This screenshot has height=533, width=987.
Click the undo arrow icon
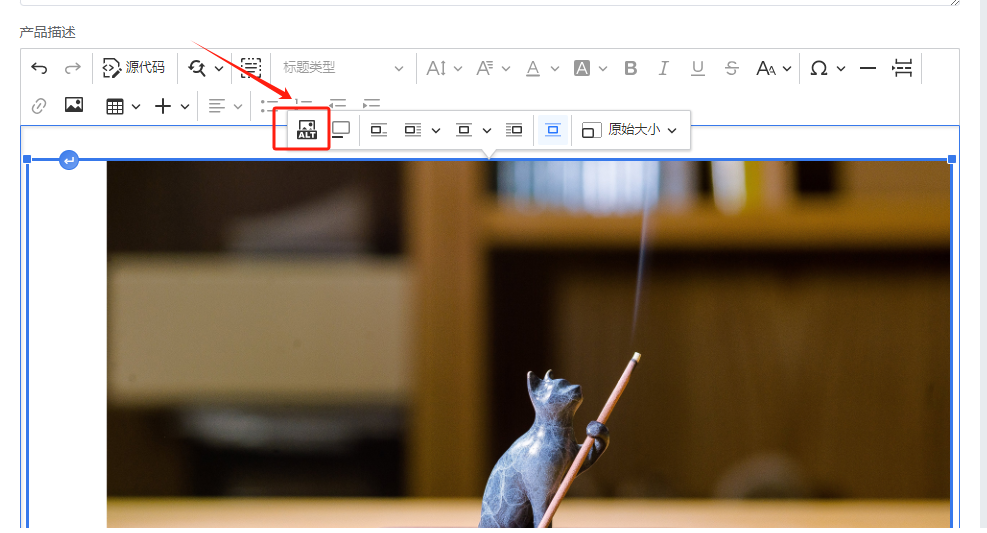(x=39, y=68)
